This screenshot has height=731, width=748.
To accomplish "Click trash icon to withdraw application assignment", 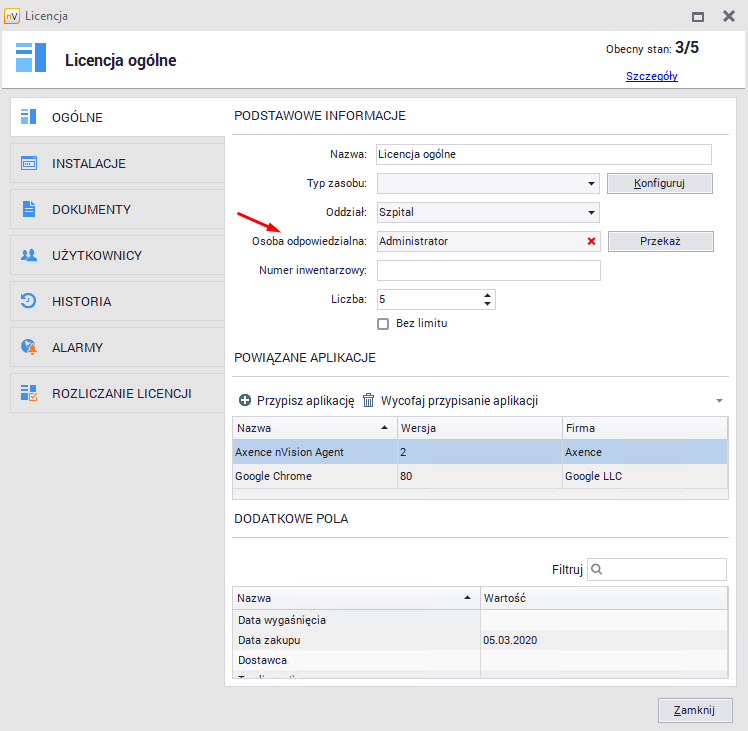I will 369,401.
